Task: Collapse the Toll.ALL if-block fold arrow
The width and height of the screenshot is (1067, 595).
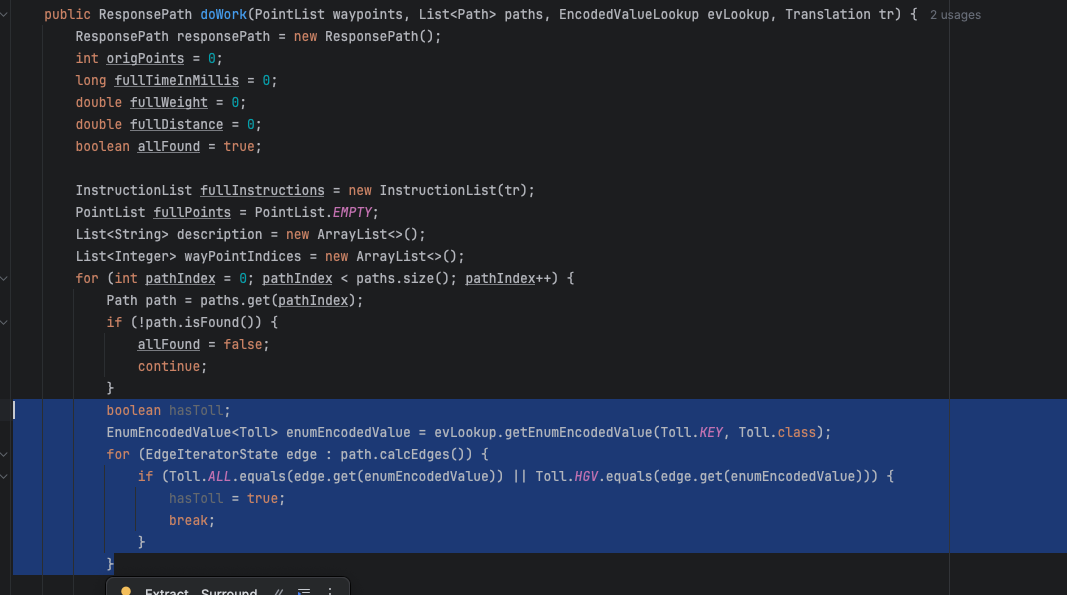Action: pyautogui.click(x=4, y=477)
